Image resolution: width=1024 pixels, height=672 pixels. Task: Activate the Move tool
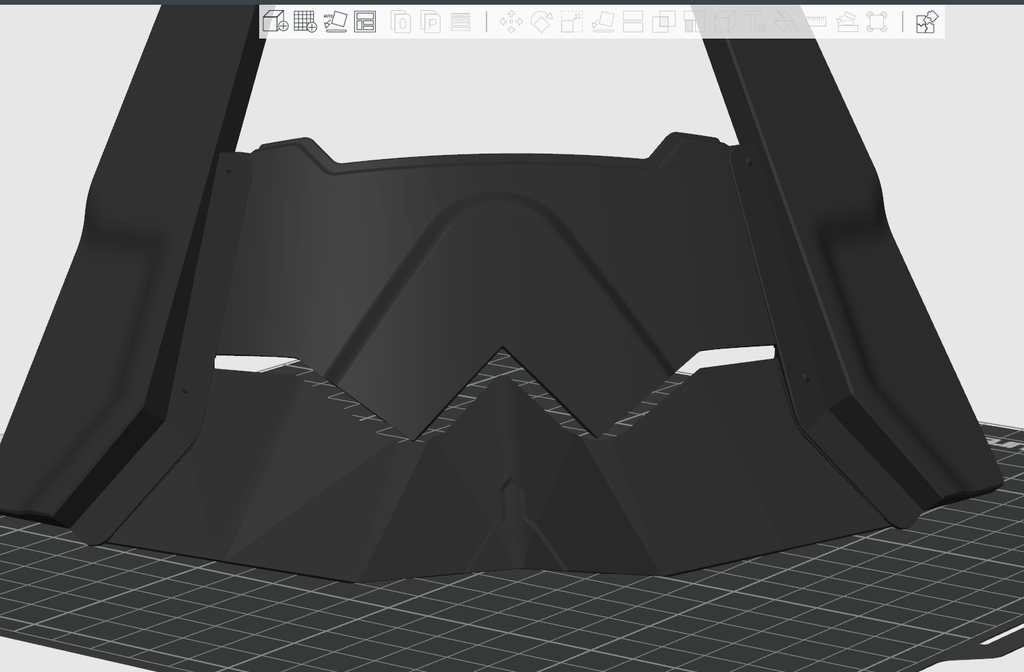click(x=511, y=22)
